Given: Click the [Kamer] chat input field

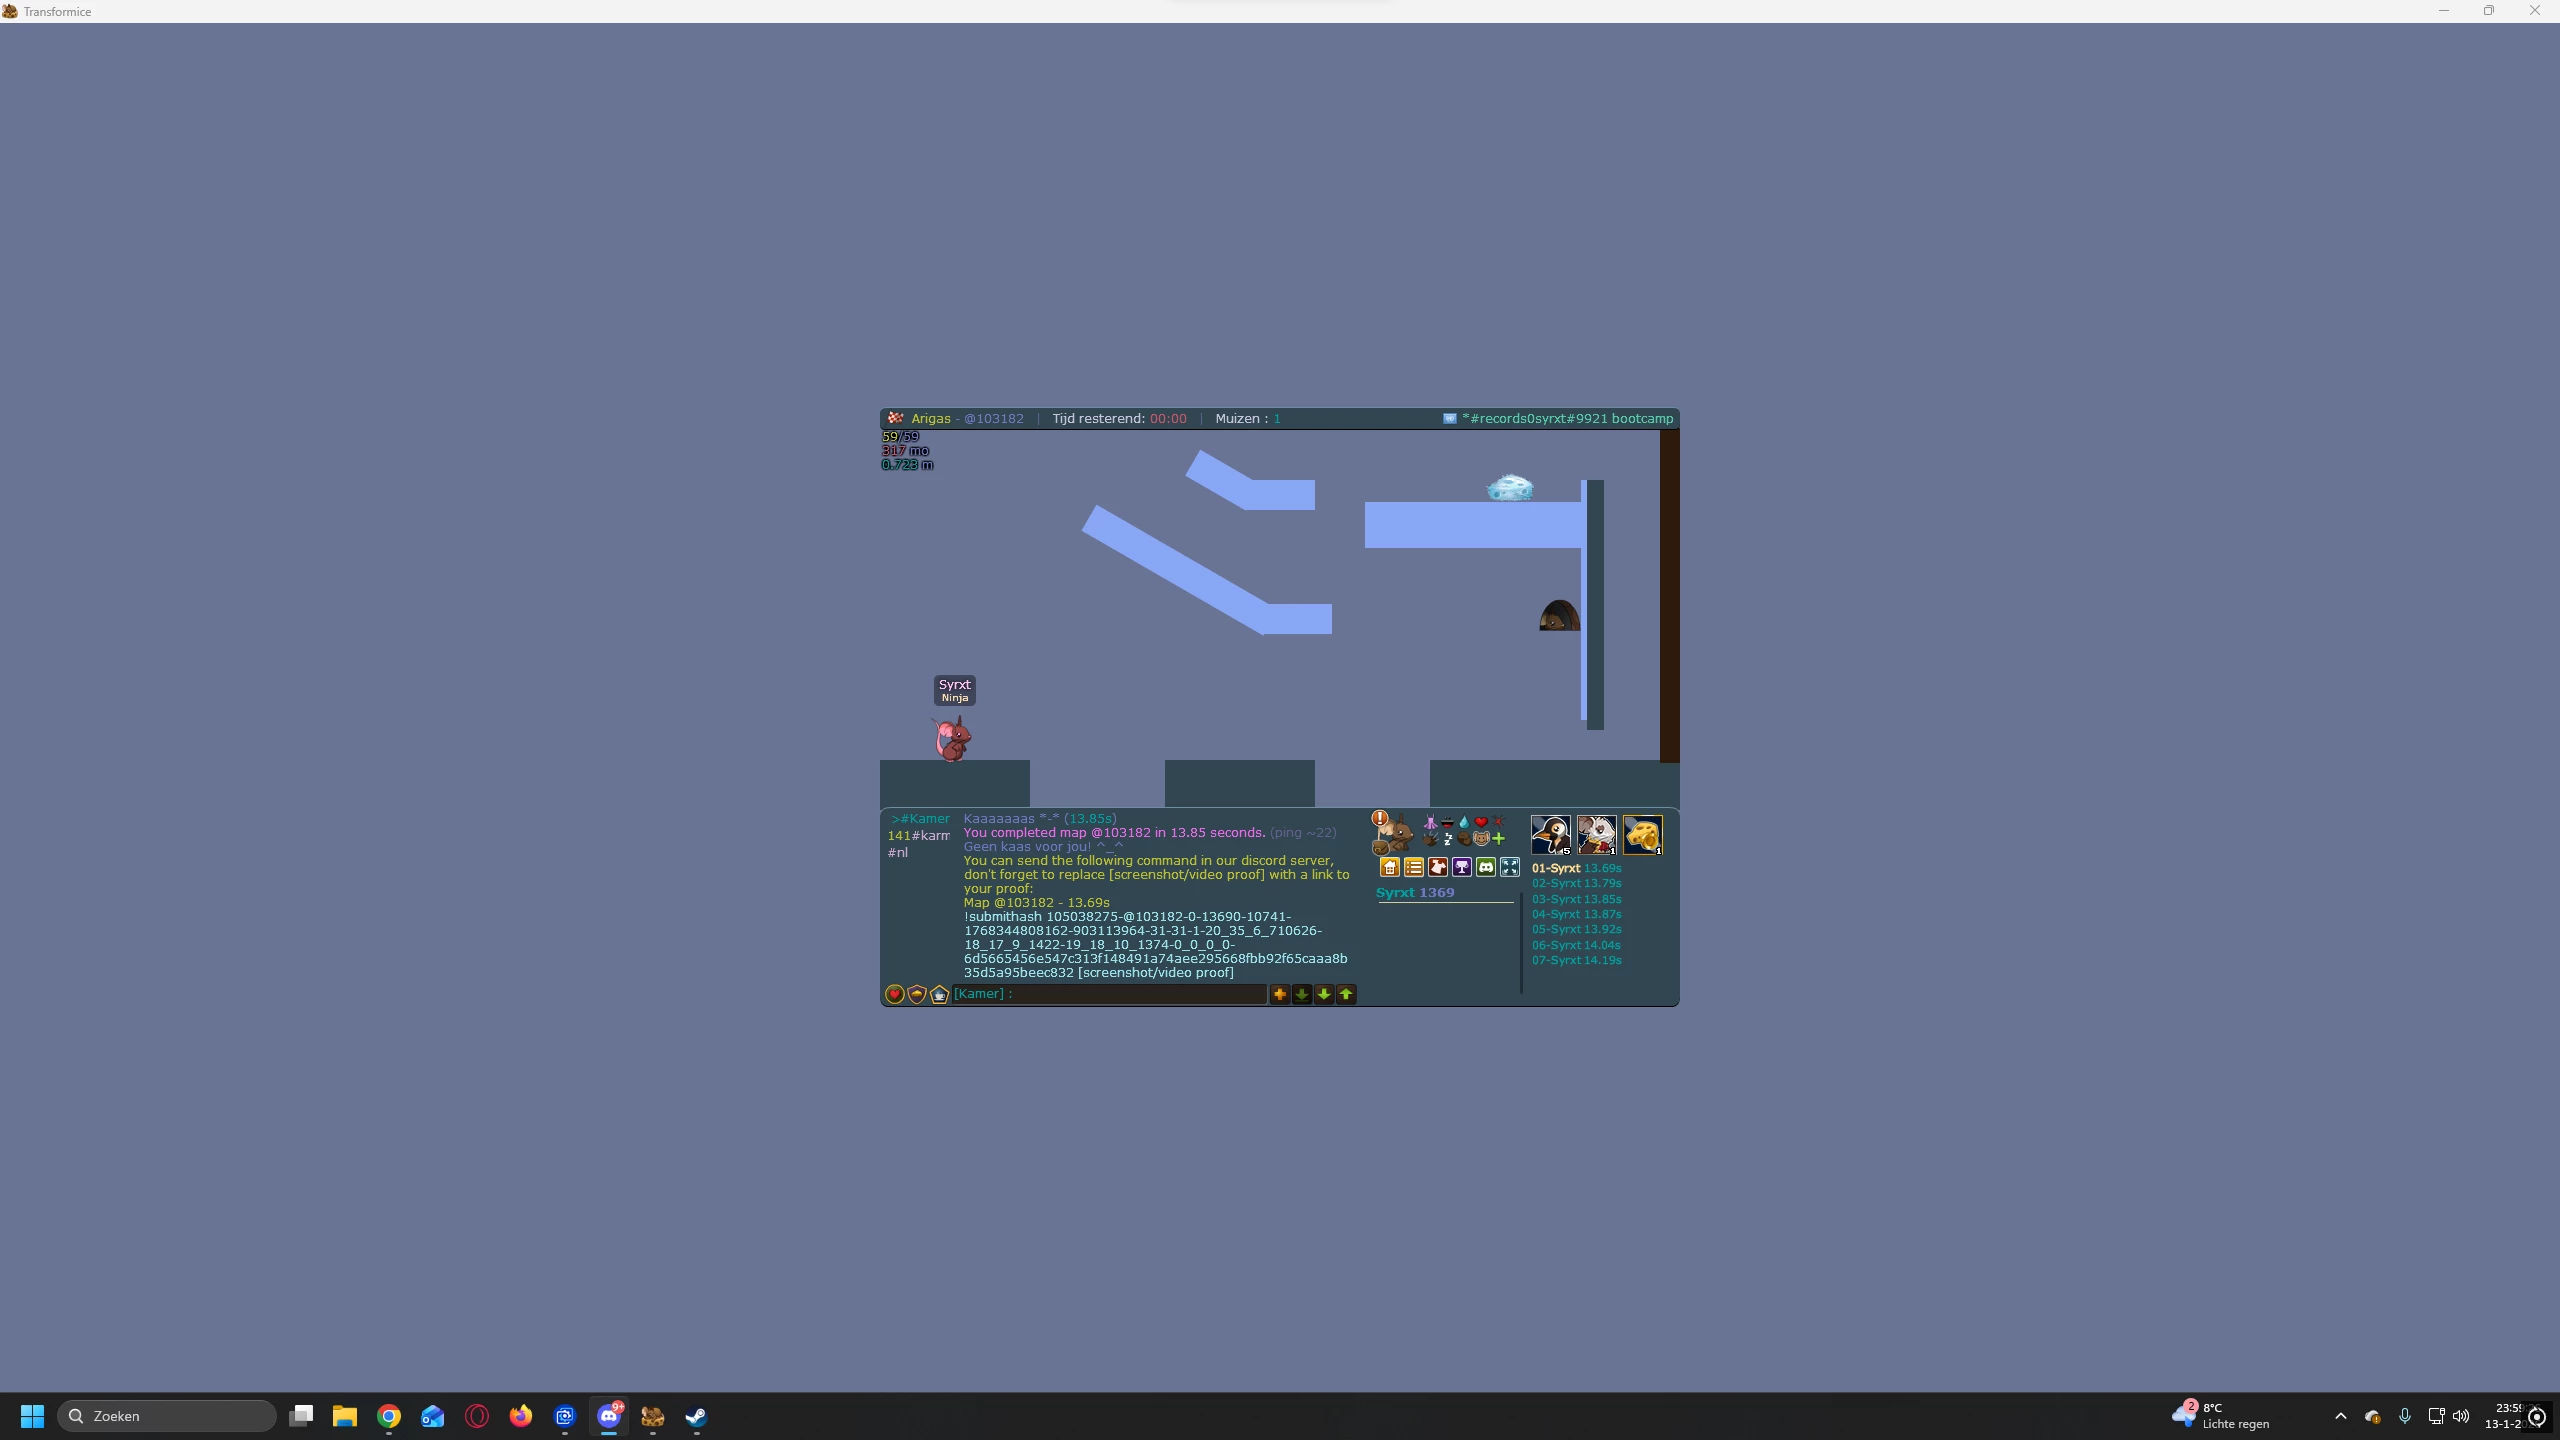Looking at the screenshot, I should pos(1109,994).
